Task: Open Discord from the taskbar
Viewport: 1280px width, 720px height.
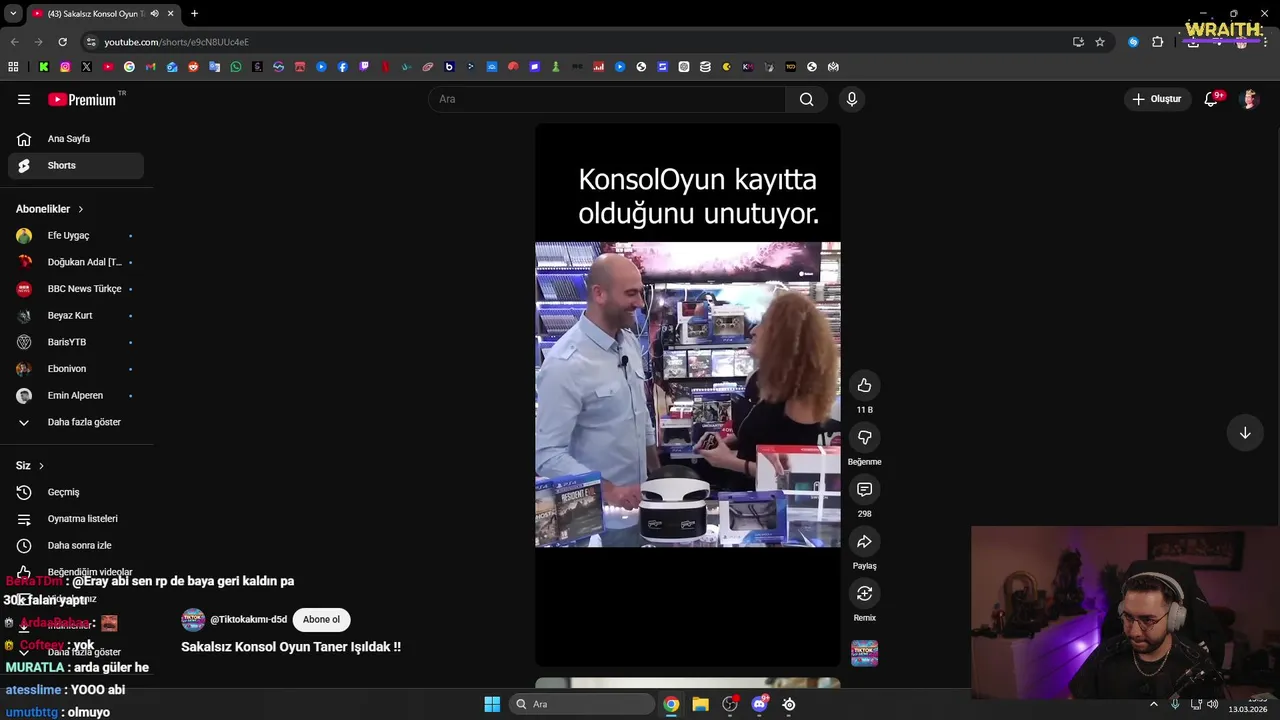Action: 759,704
